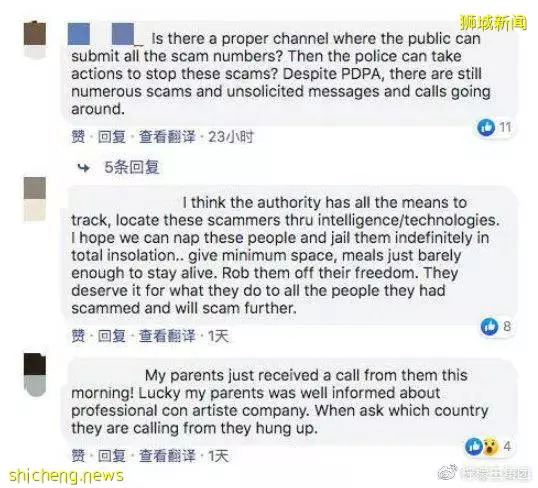Click the wow emoji reaction icon
Viewport: 538px width, 488px height.
coord(491,446)
